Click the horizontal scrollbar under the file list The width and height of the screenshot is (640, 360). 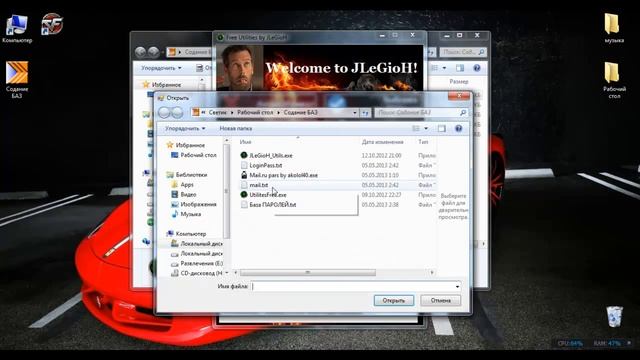click(x=308, y=272)
